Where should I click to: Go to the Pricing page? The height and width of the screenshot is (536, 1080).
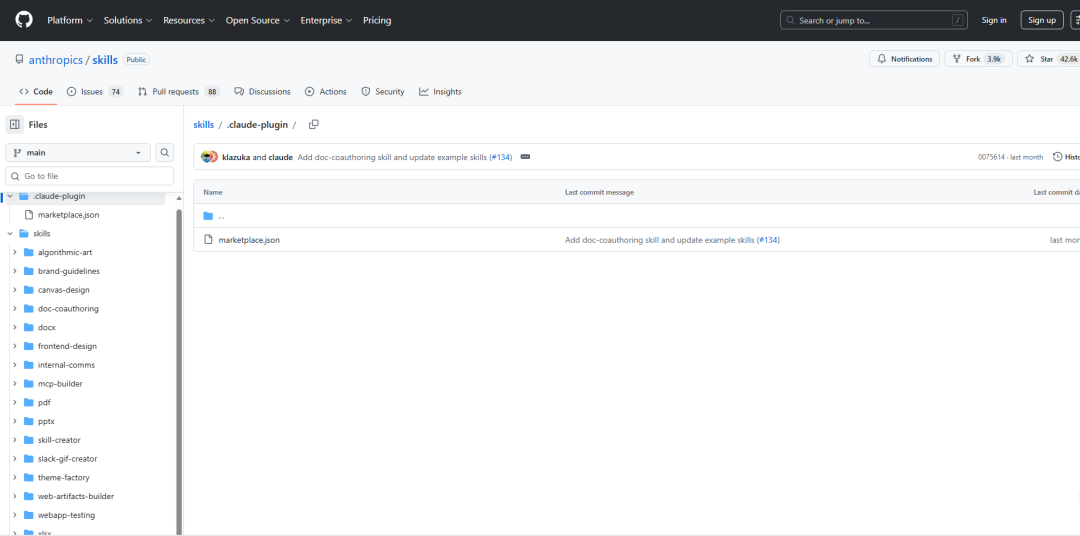click(x=377, y=20)
